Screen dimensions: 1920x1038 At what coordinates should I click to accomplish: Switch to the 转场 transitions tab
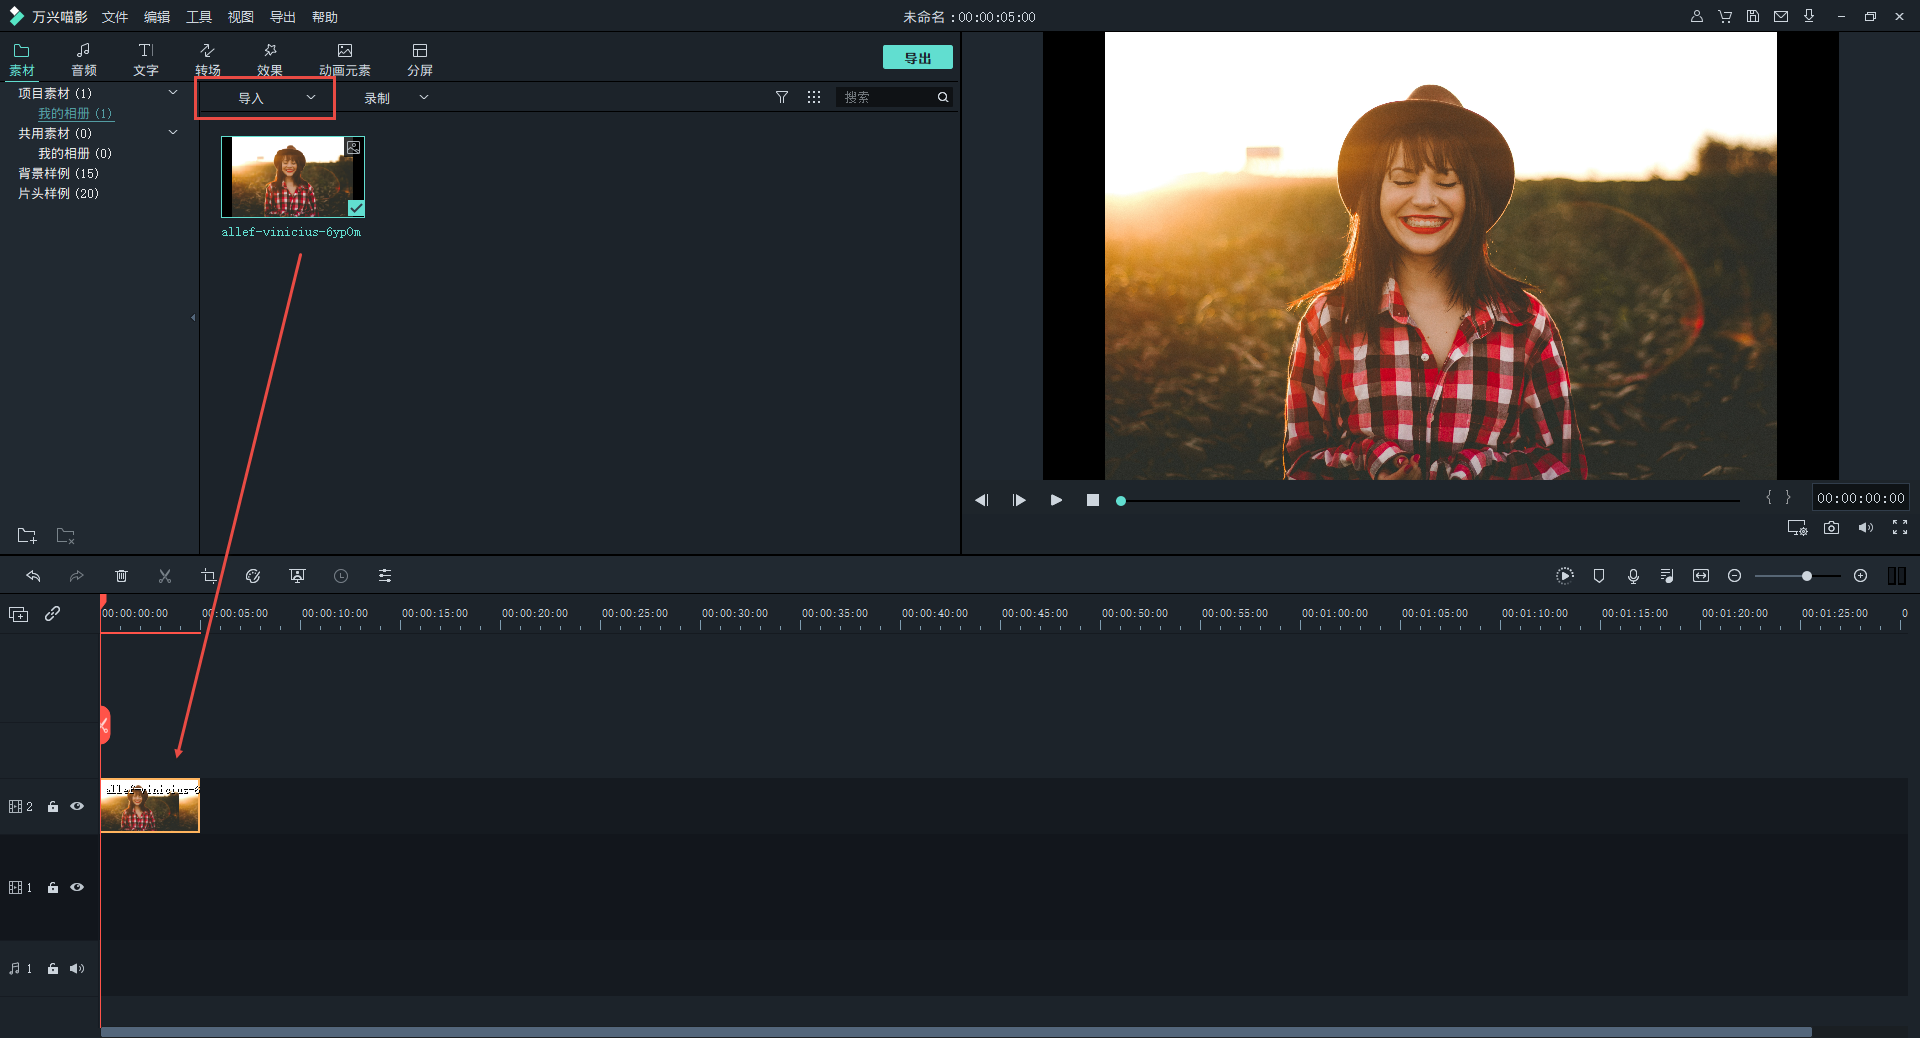(x=207, y=59)
